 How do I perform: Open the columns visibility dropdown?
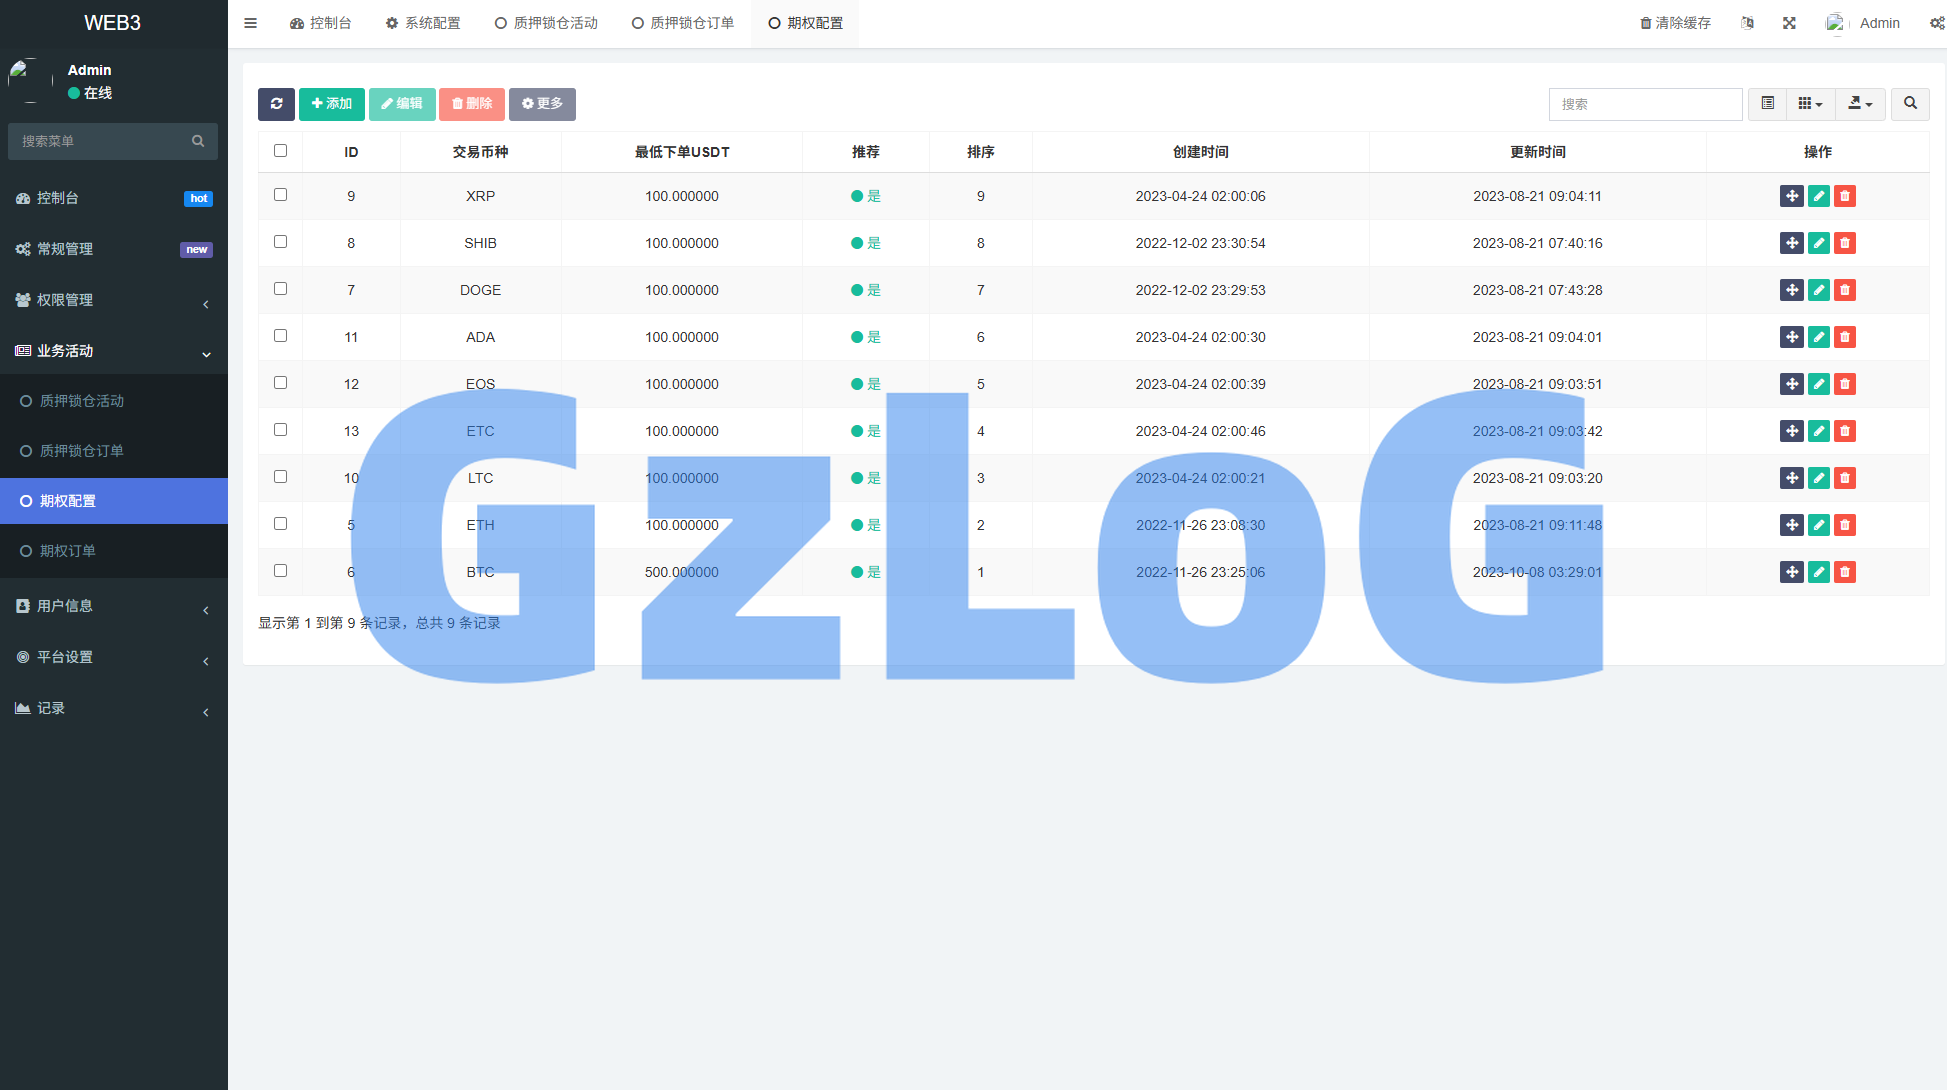(1809, 104)
